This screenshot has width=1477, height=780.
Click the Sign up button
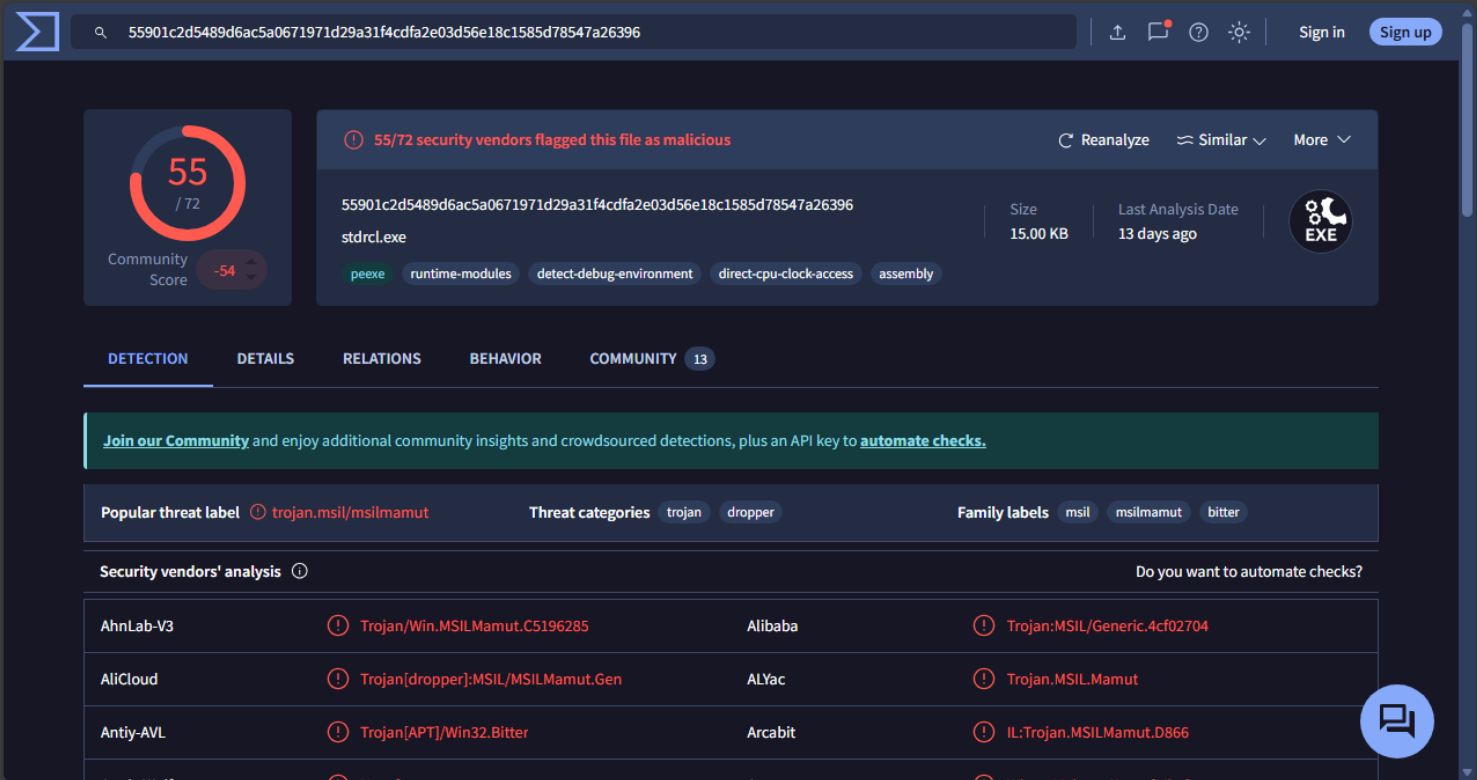point(1405,32)
